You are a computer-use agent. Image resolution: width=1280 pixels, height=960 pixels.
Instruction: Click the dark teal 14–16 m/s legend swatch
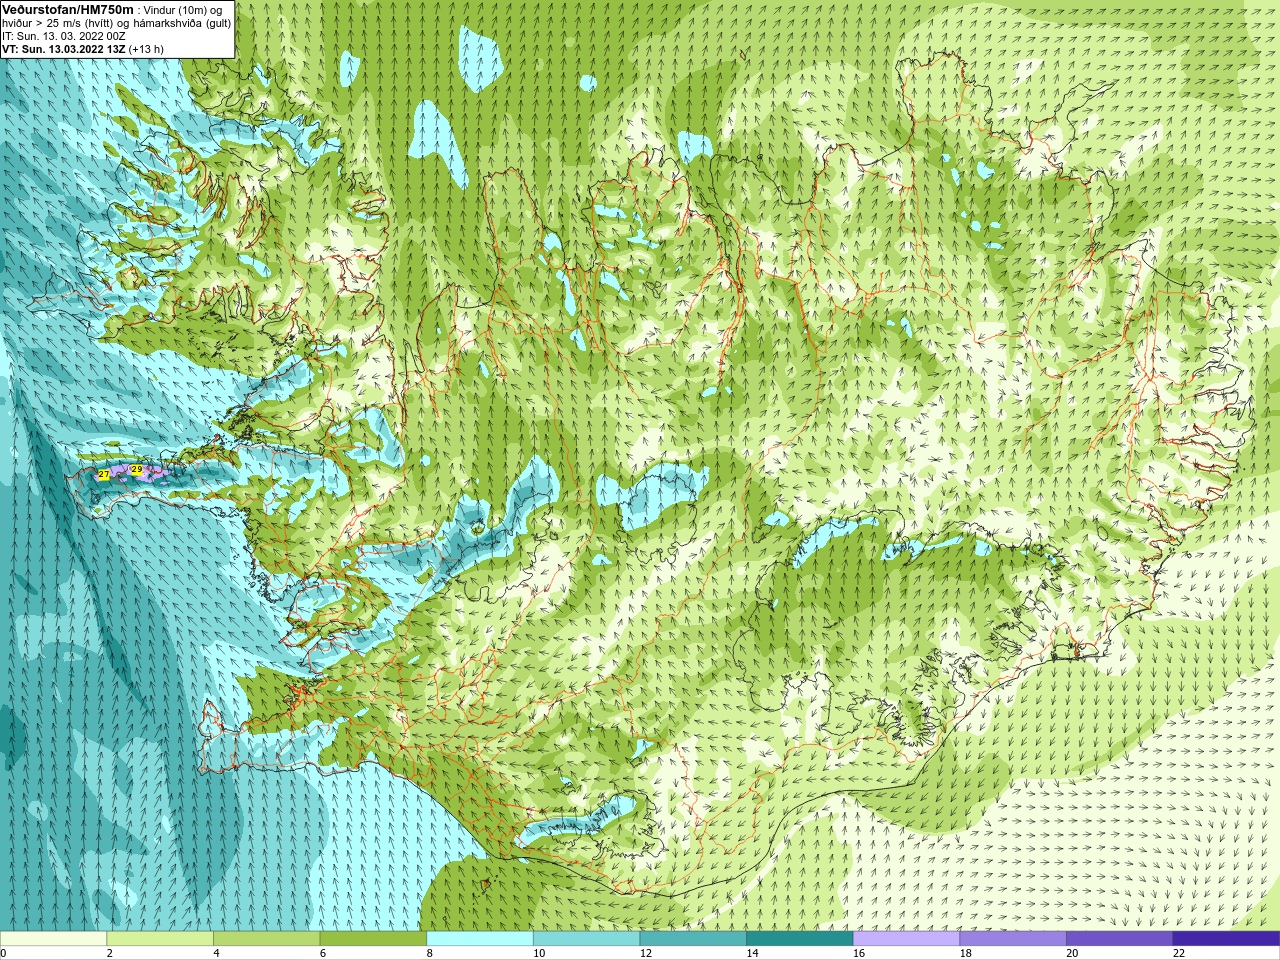click(x=800, y=939)
